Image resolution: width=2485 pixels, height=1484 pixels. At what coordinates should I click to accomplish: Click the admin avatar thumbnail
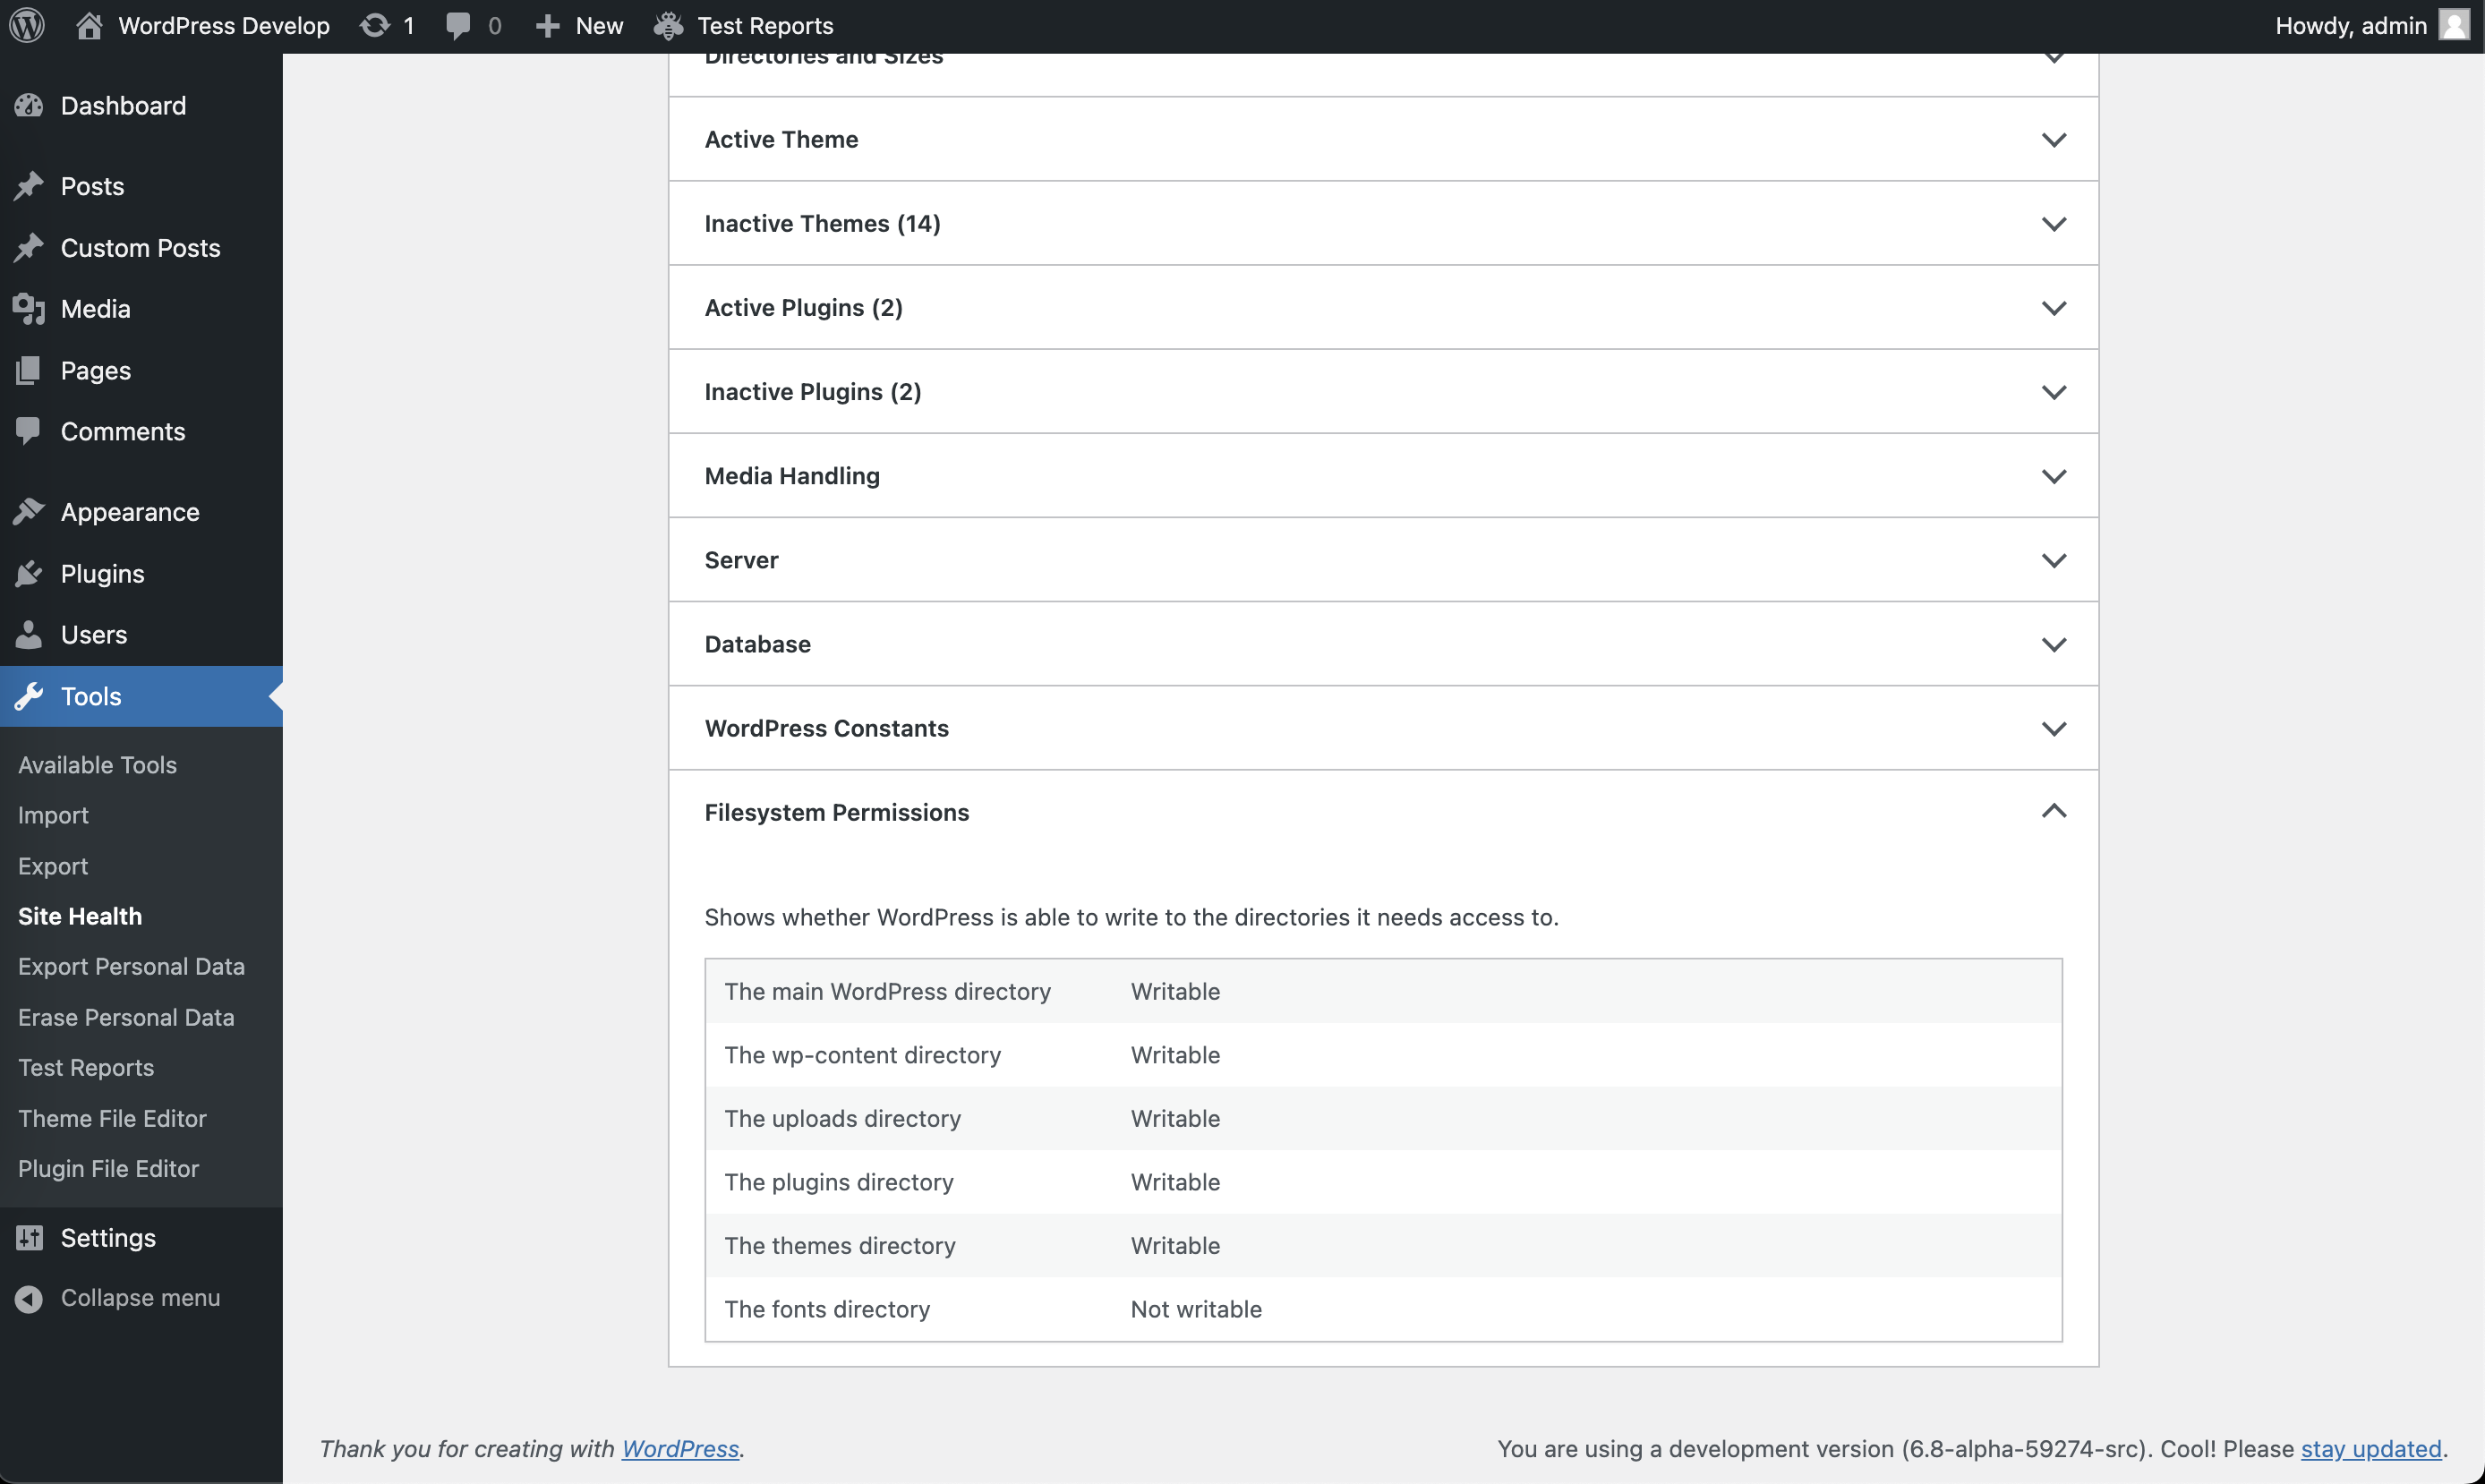click(x=2453, y=25)
